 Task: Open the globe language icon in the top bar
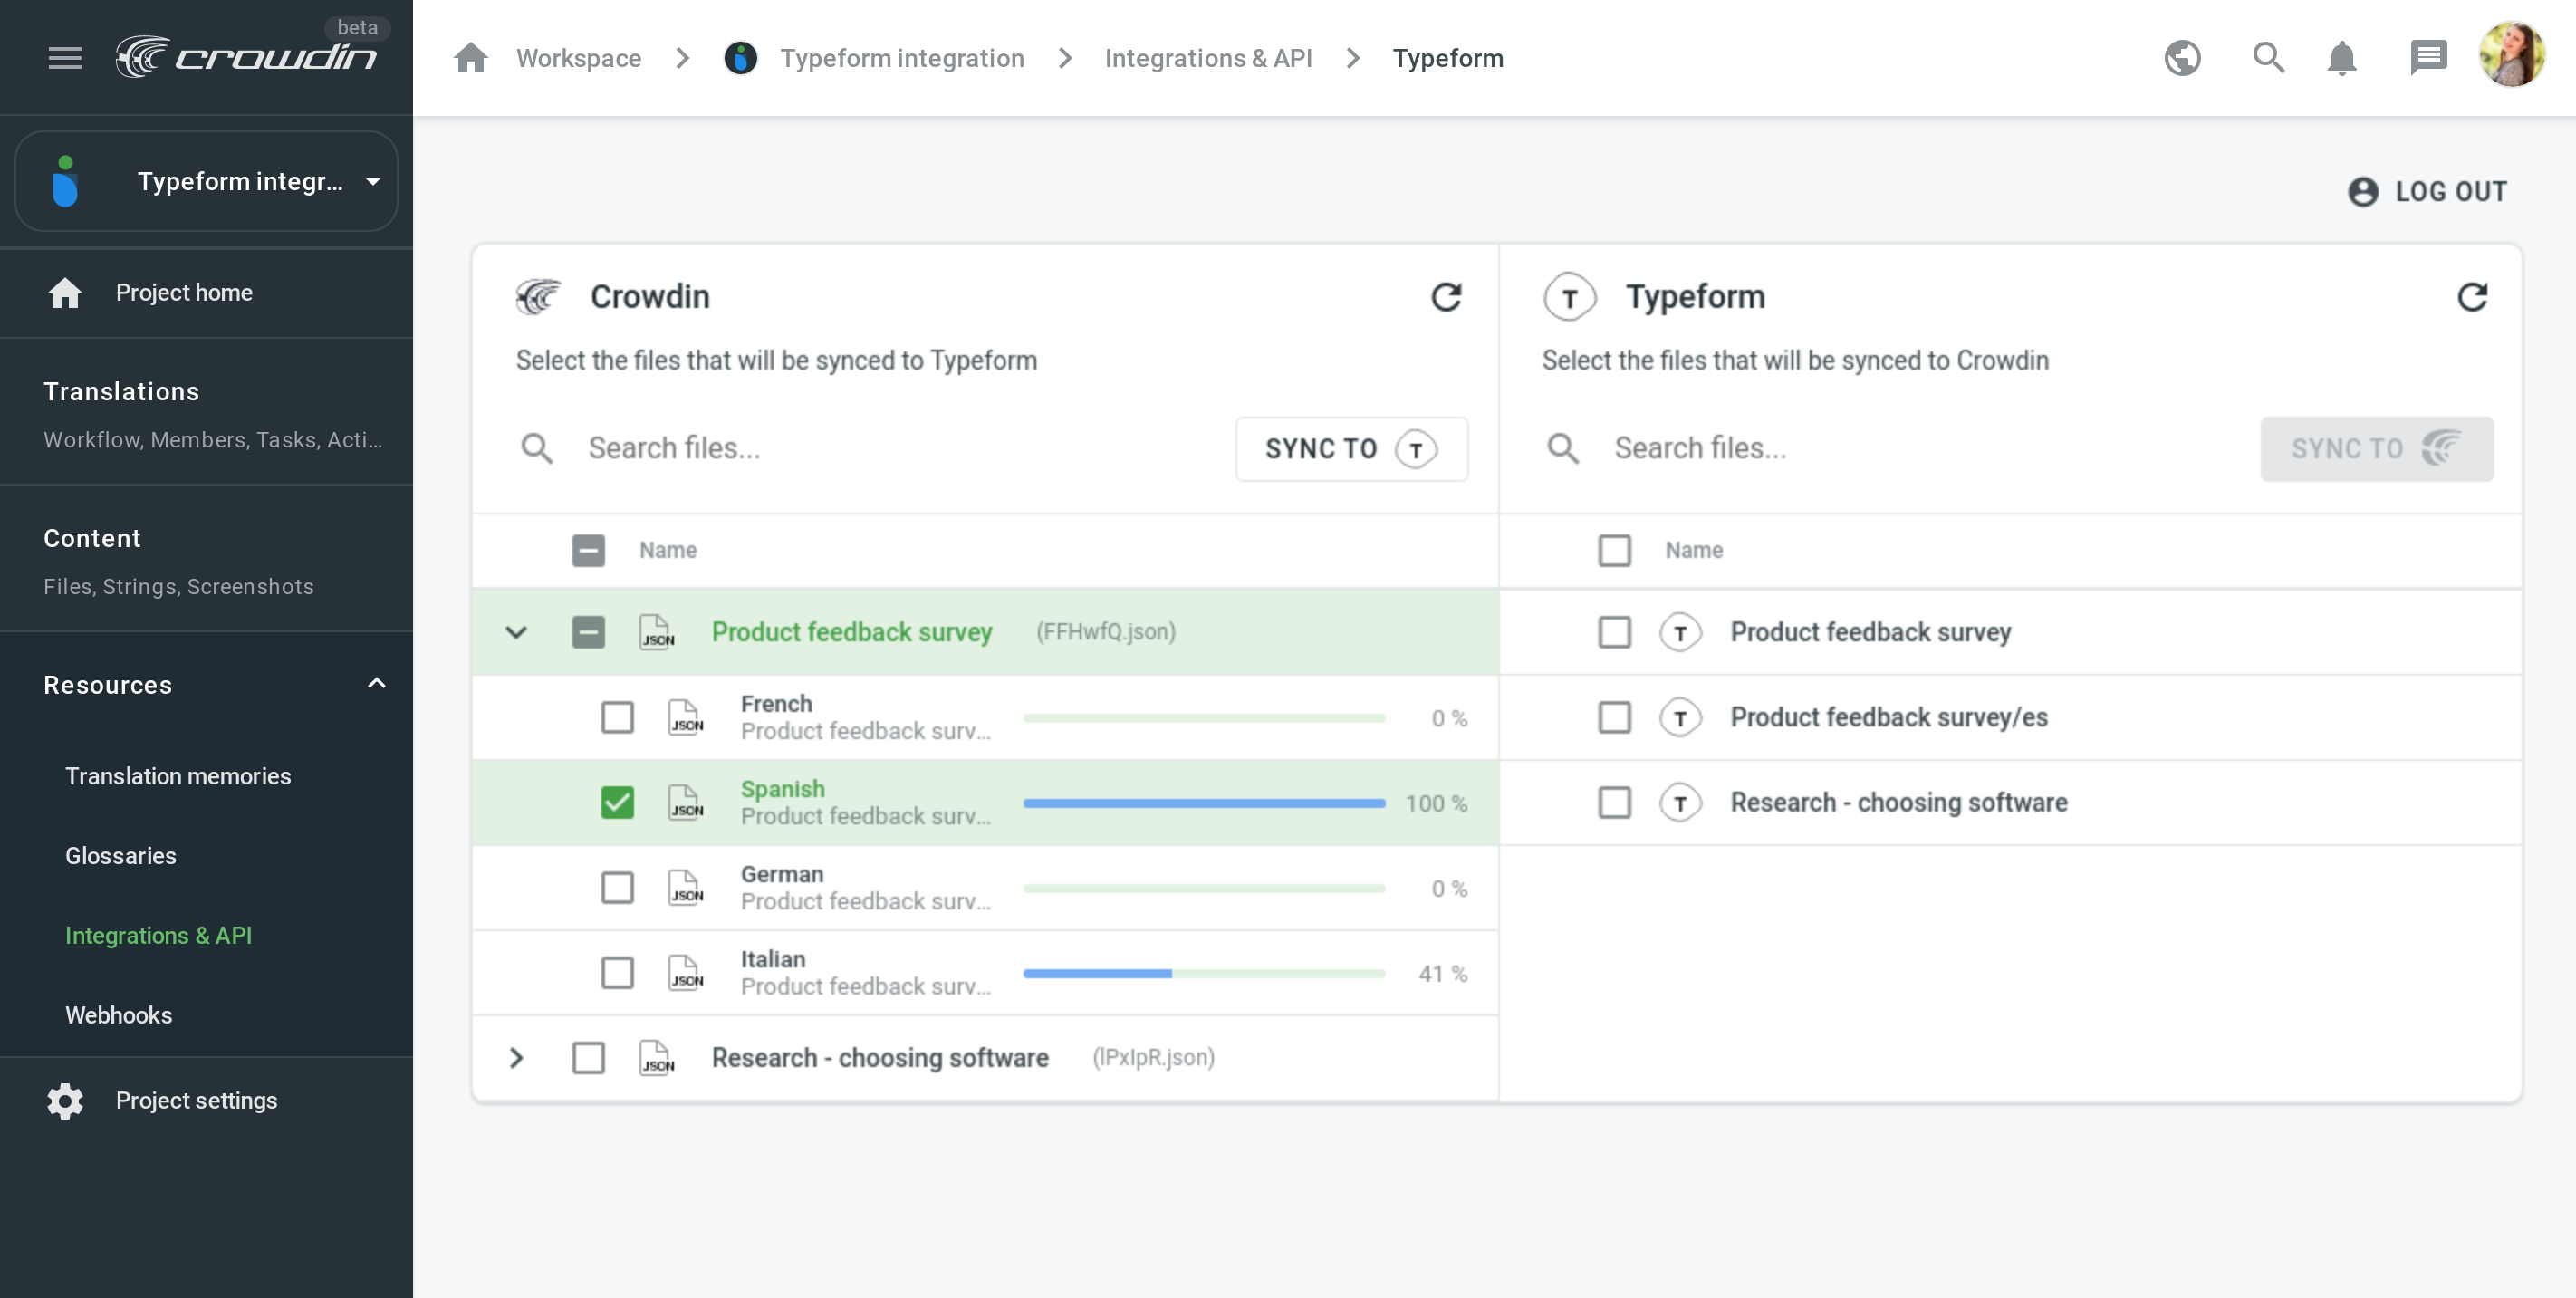[2182, 58]
